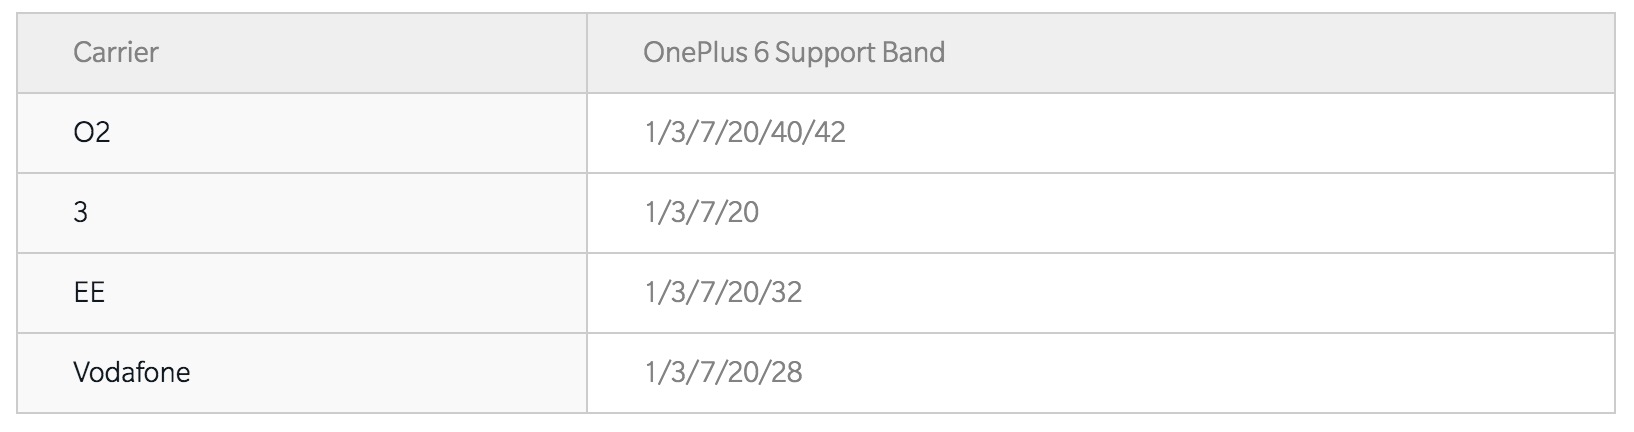Click the Carrier column header
The height and width of the screenshot is (432, 1634).
tap(115, 52)
